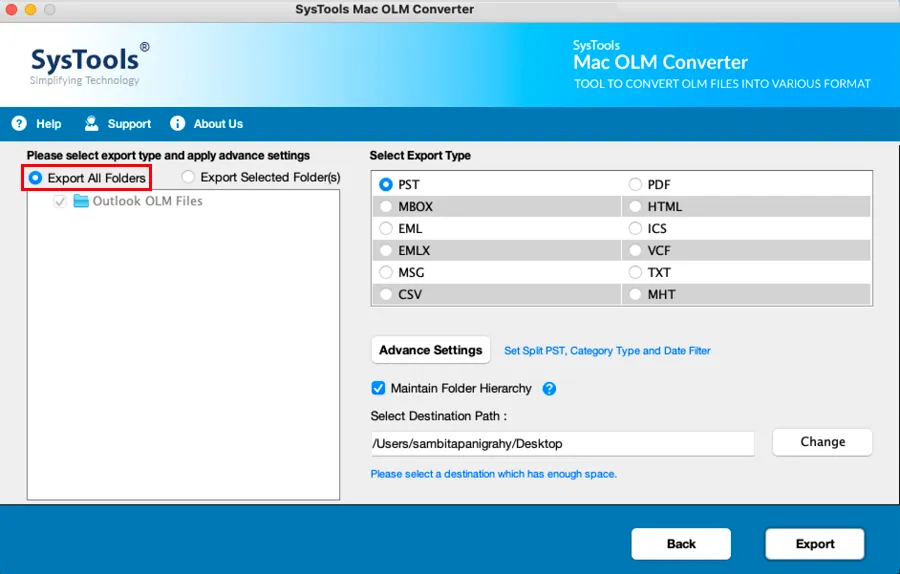
Task: Click the Support person icon
Action: pyautogui.click(x=91, y=123)
